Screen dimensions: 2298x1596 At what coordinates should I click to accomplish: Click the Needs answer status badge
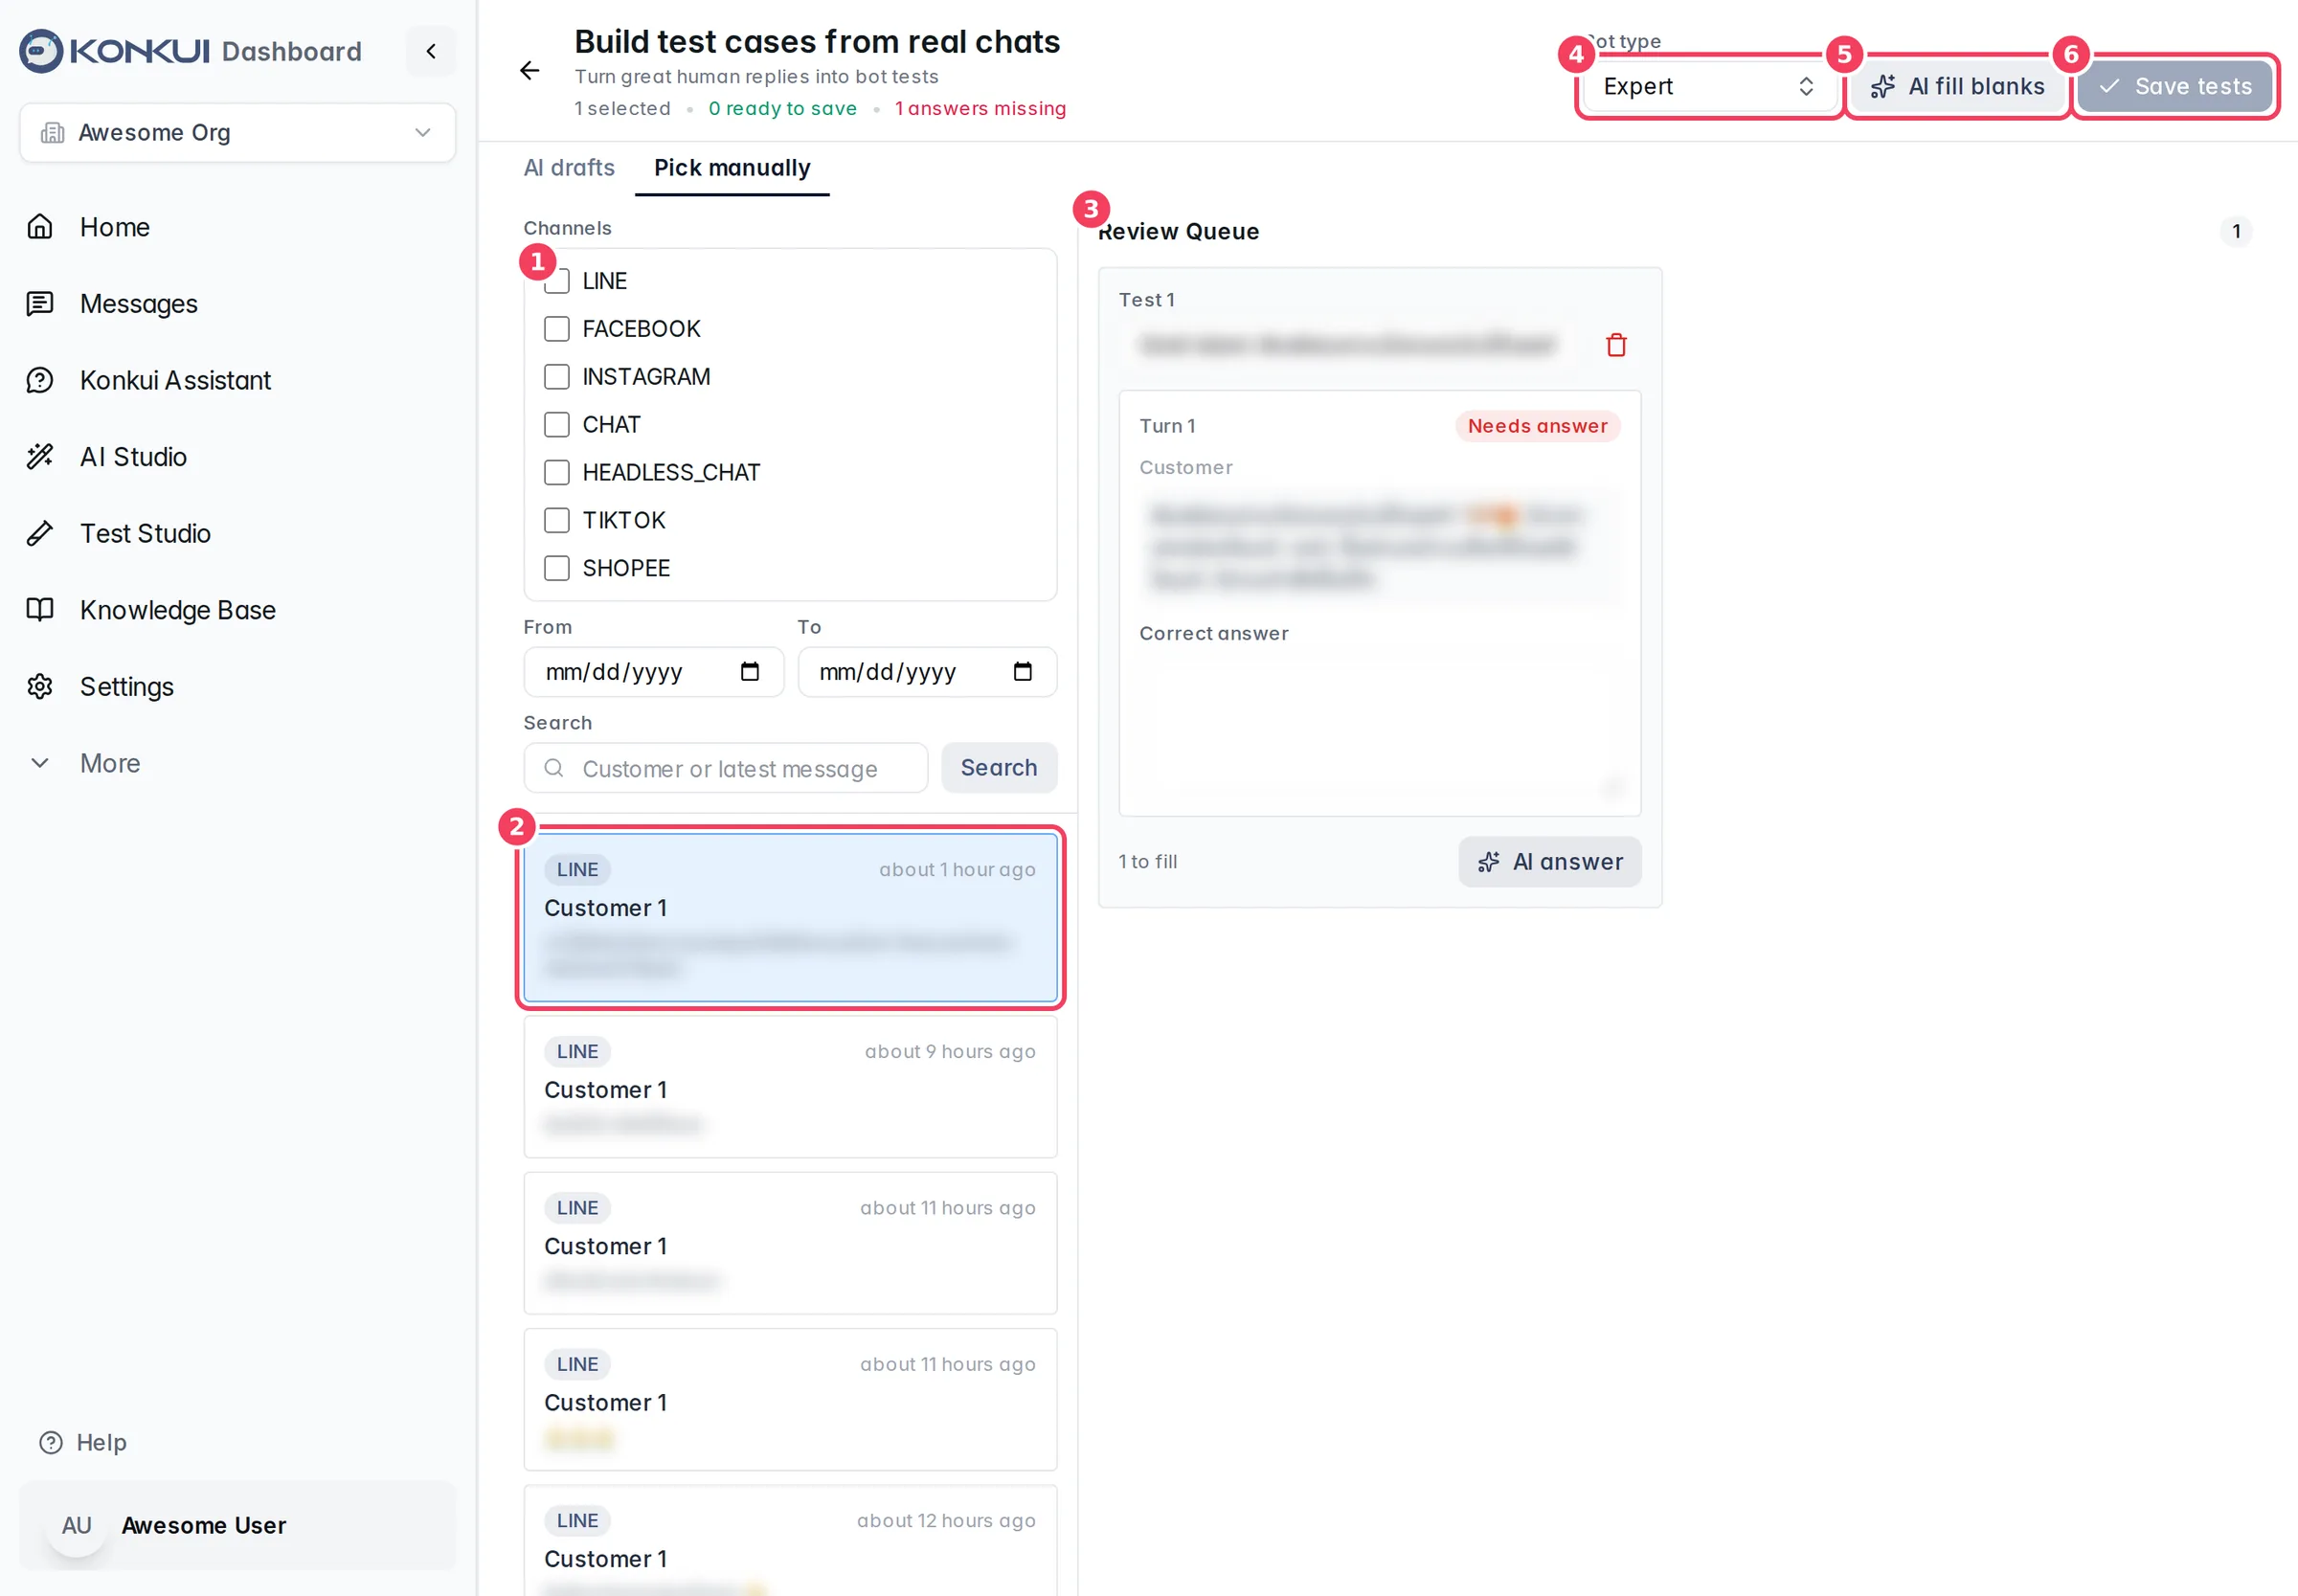click(x=1537, y=426)
